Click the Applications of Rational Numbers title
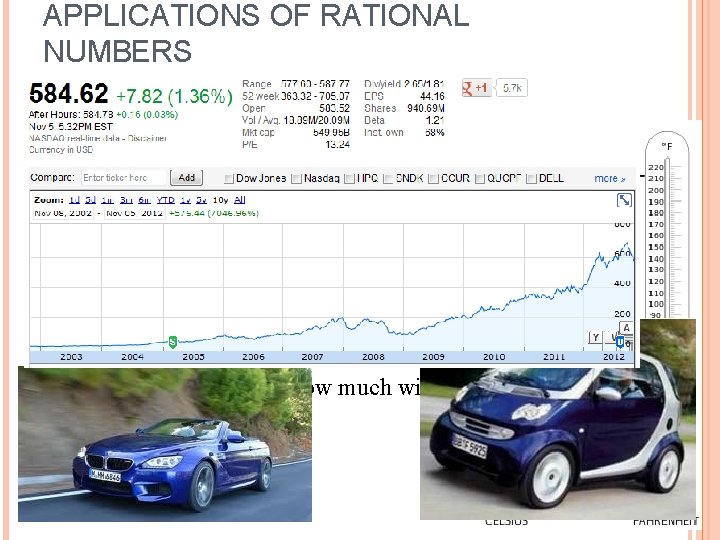 pyautogui.click(x=256, y=33)
